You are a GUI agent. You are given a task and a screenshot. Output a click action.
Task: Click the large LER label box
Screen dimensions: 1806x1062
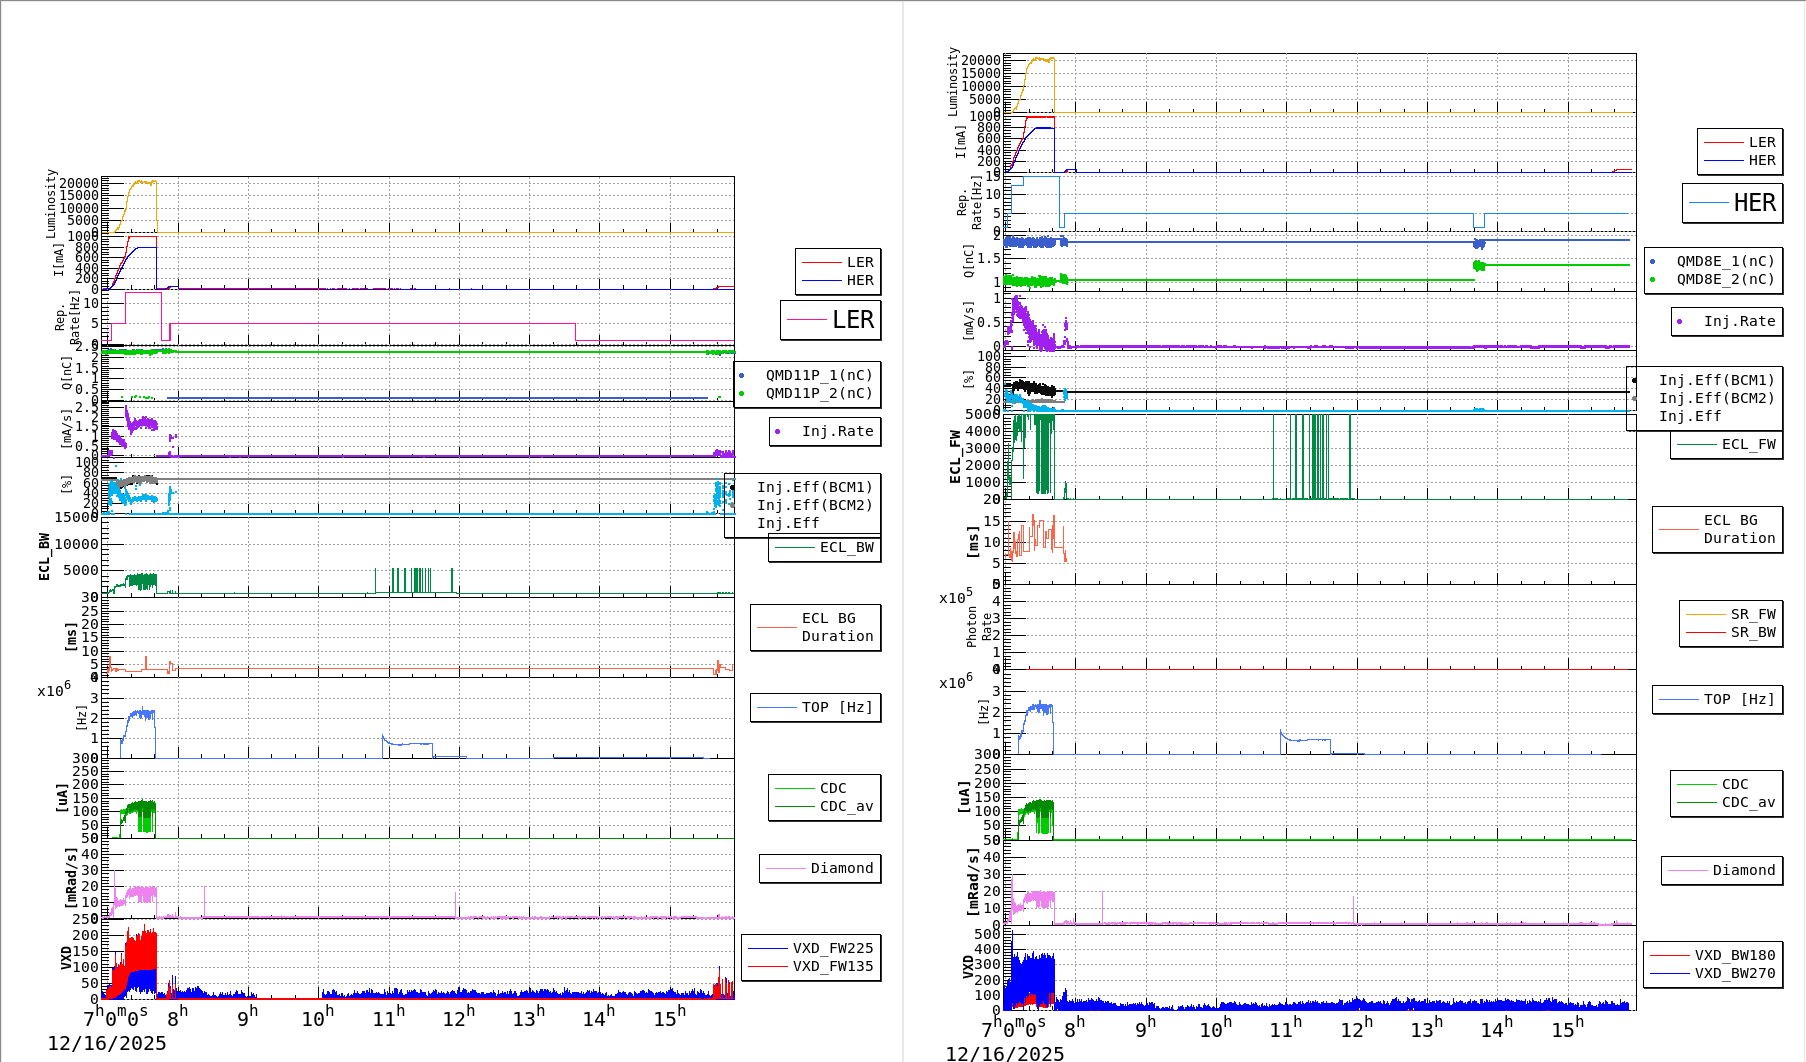point(831,320)
